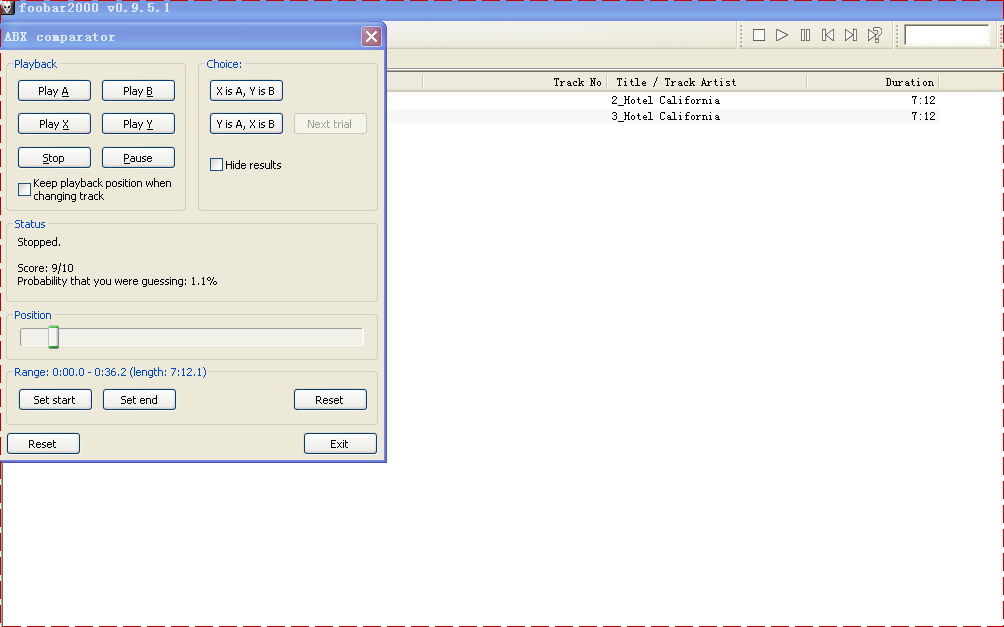Click the 'Score: 9/10' status text
The image size is (1004, 627).
pos(45,268)
